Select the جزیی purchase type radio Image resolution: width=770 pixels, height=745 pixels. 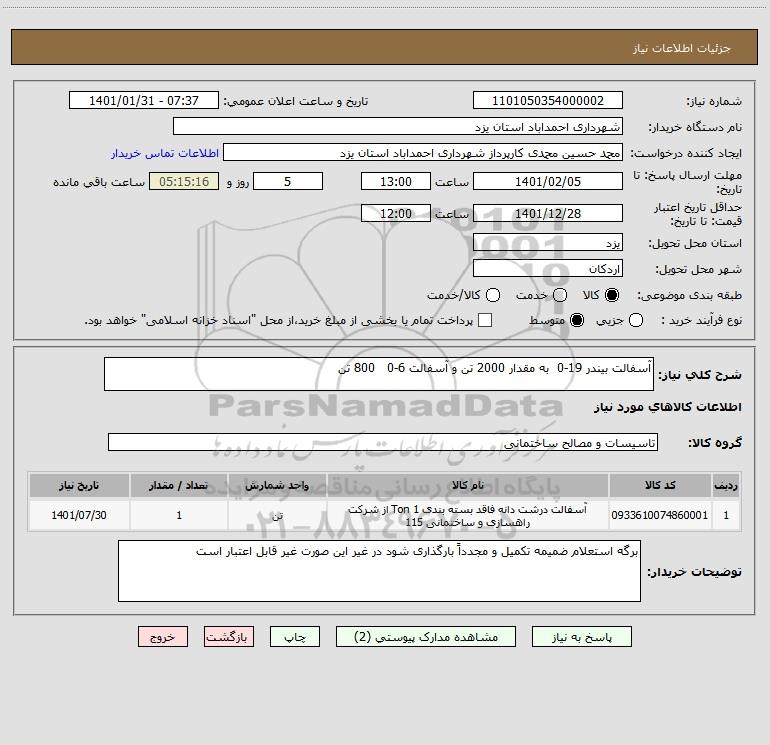[x=635, y=320]
